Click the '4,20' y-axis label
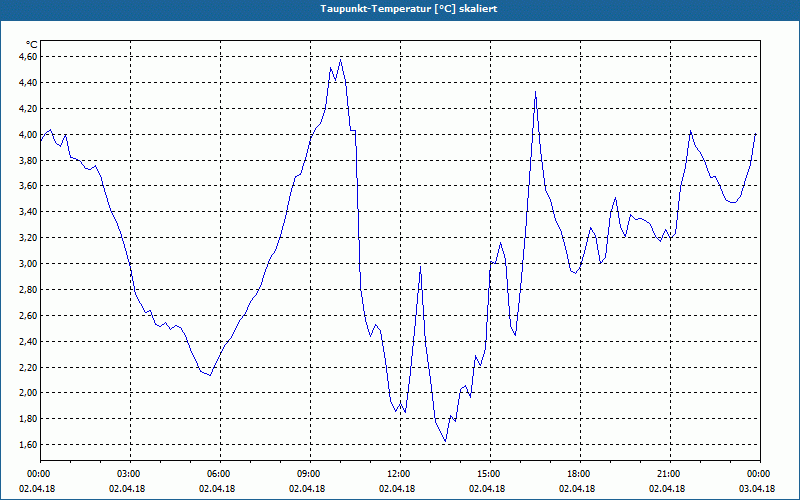This screenshot has width=800, height=500. click(x=28, y=109)
